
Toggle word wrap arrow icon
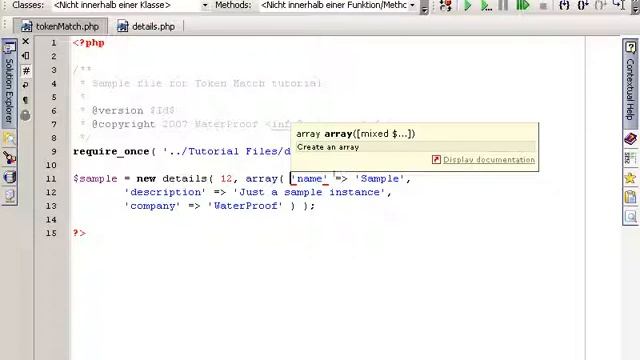(25, 85)
